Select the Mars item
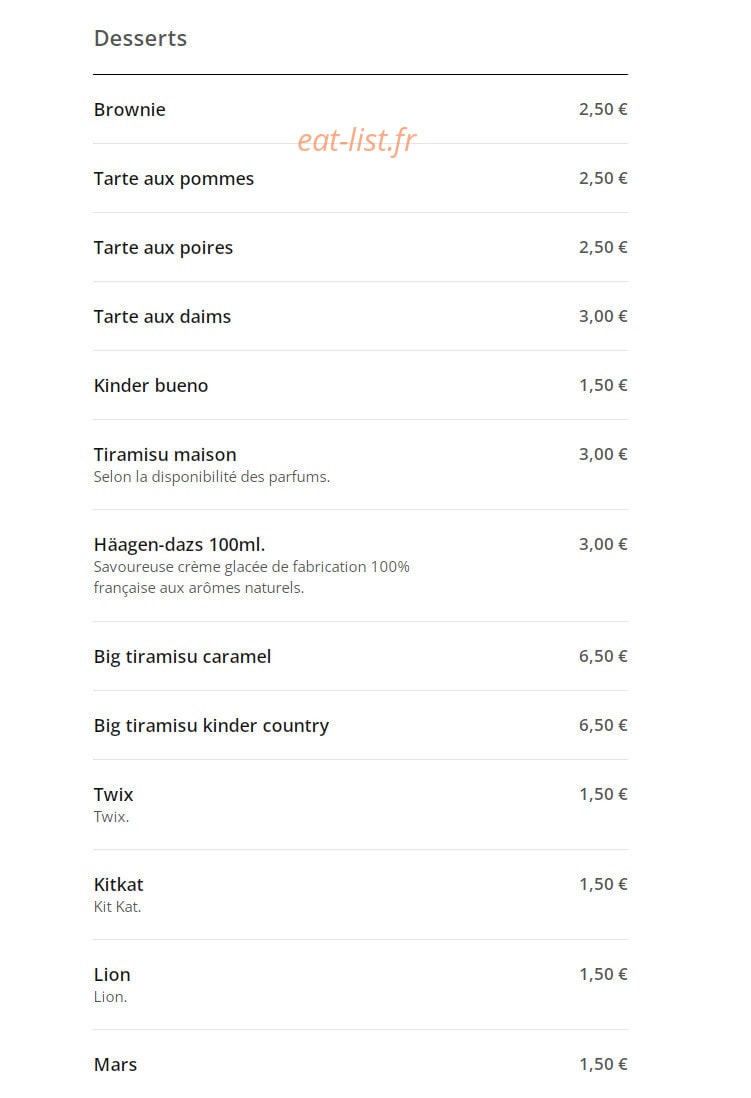The height and width of the screenshot is (1098, 751). pyautogui.click(x=360, y=1064)
